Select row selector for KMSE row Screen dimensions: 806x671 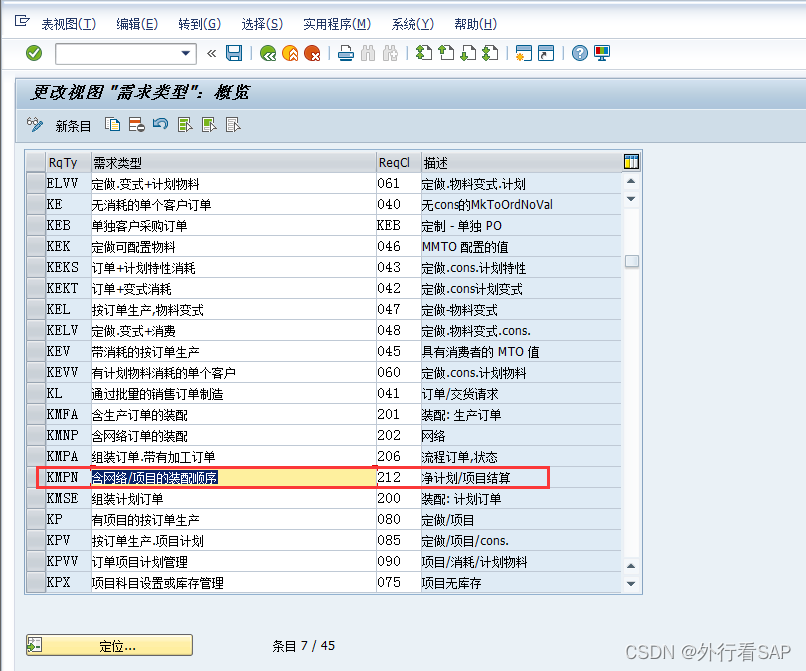tap(36, 499)
